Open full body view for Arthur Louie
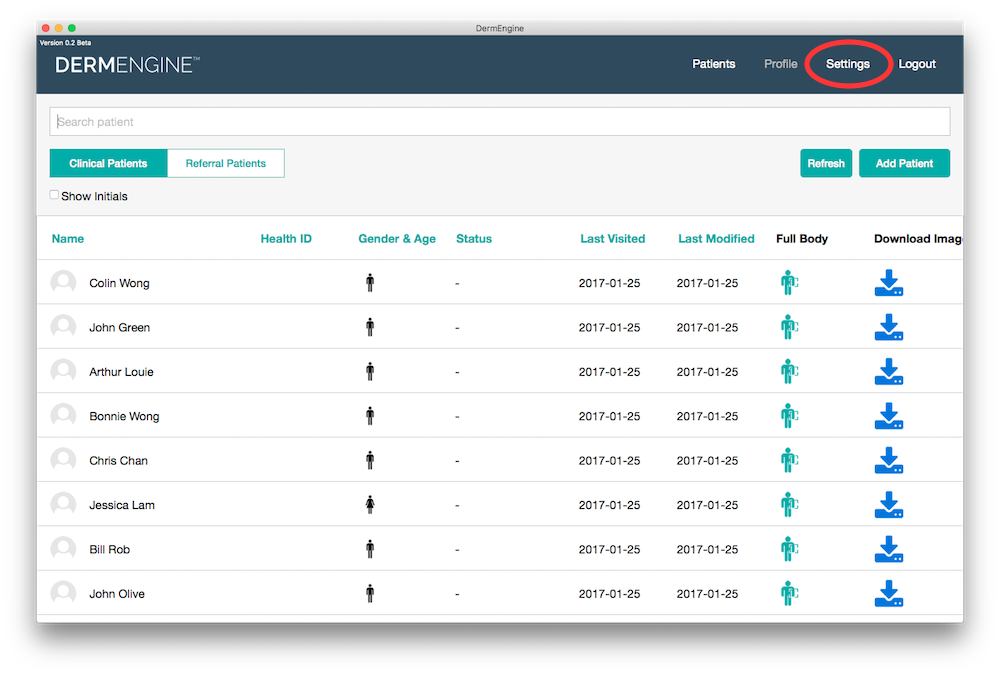Screen dimensions: 1000x675 [x=789, y=372]
